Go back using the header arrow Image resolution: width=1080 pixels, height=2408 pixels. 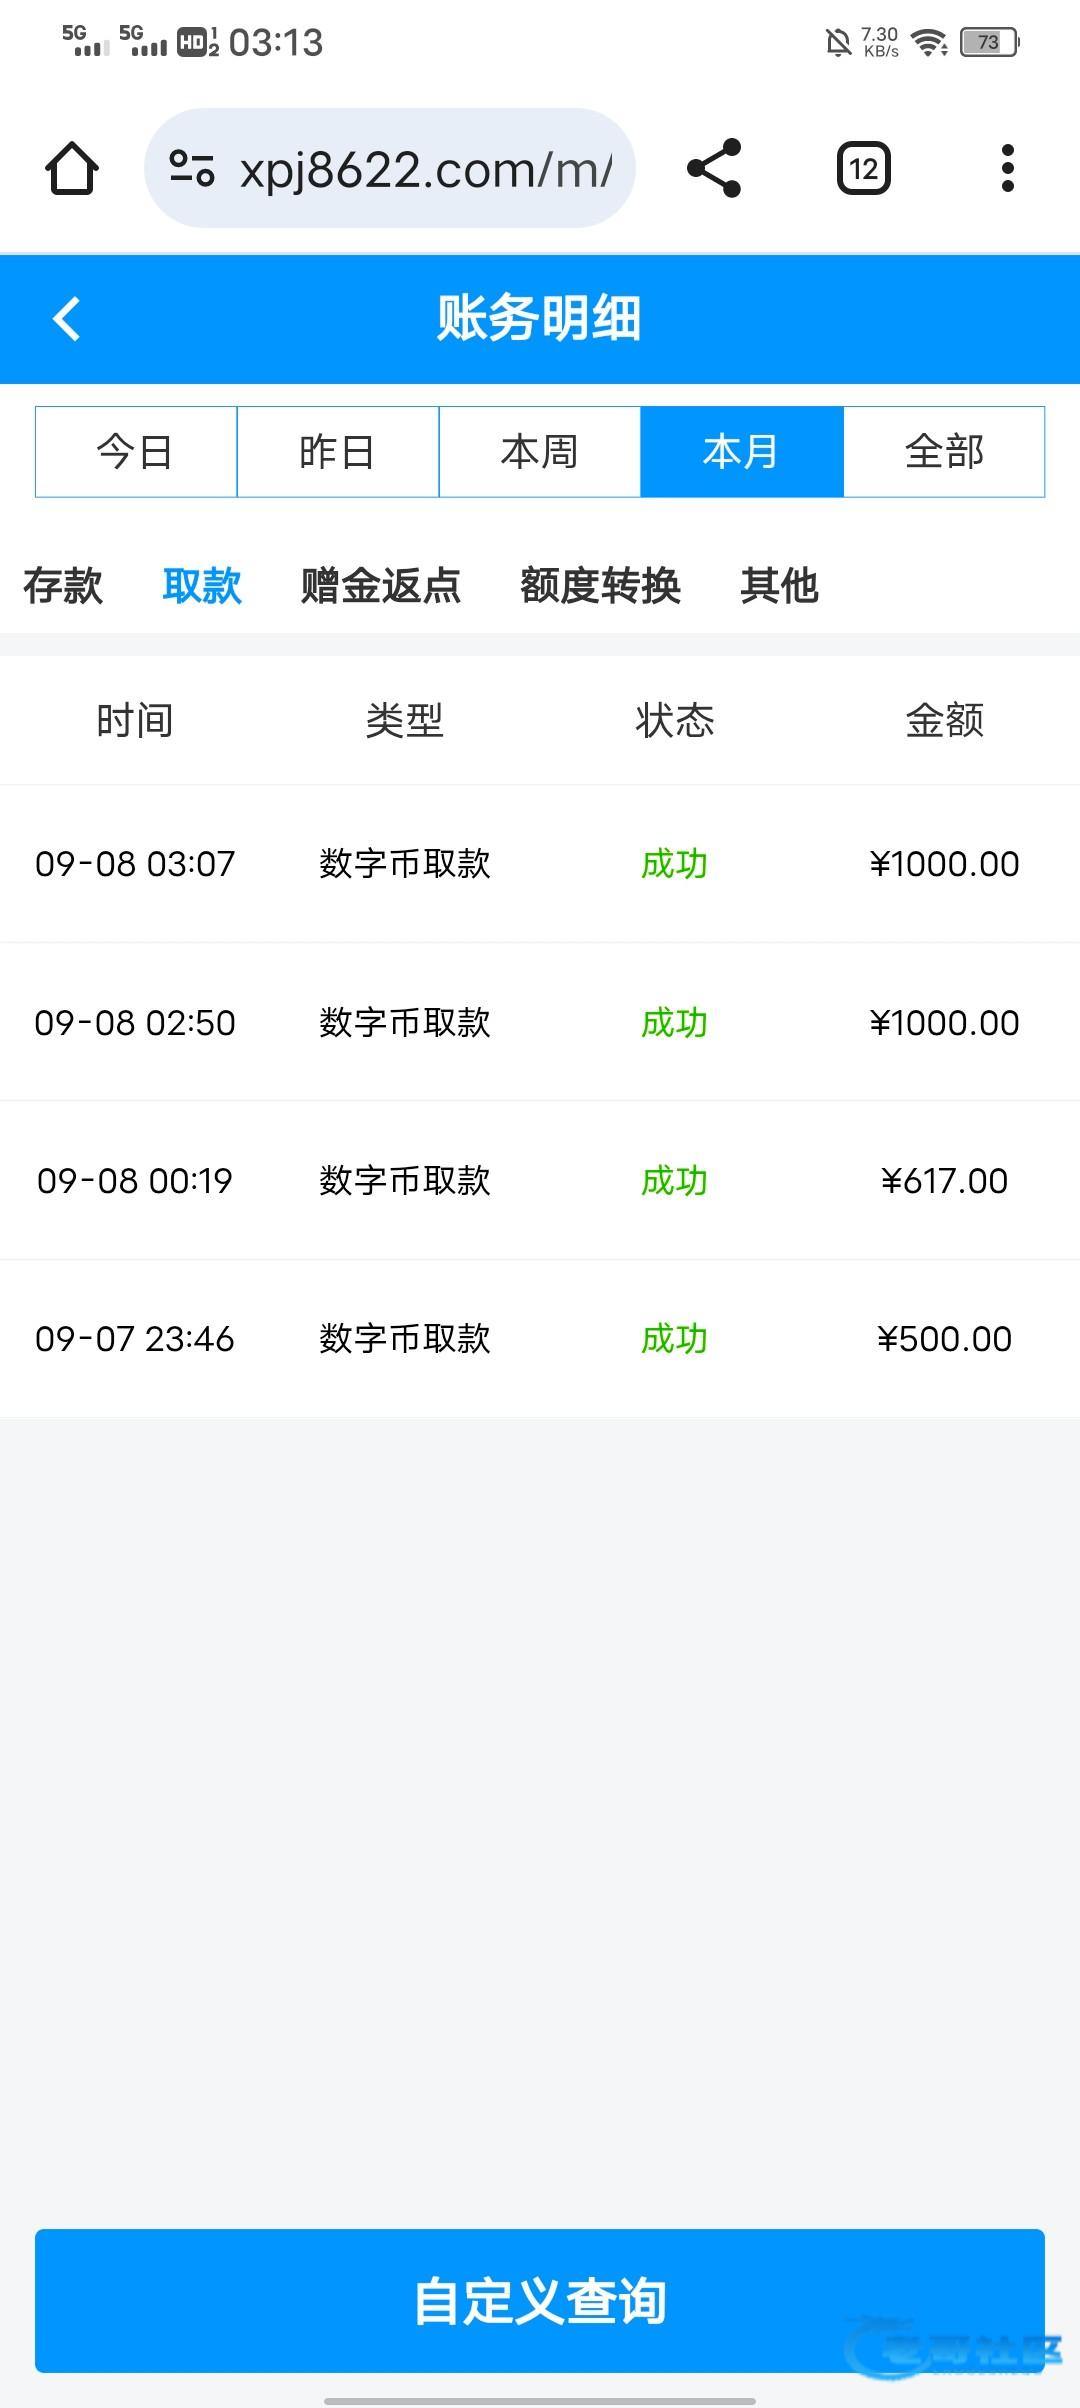(67, 319)
